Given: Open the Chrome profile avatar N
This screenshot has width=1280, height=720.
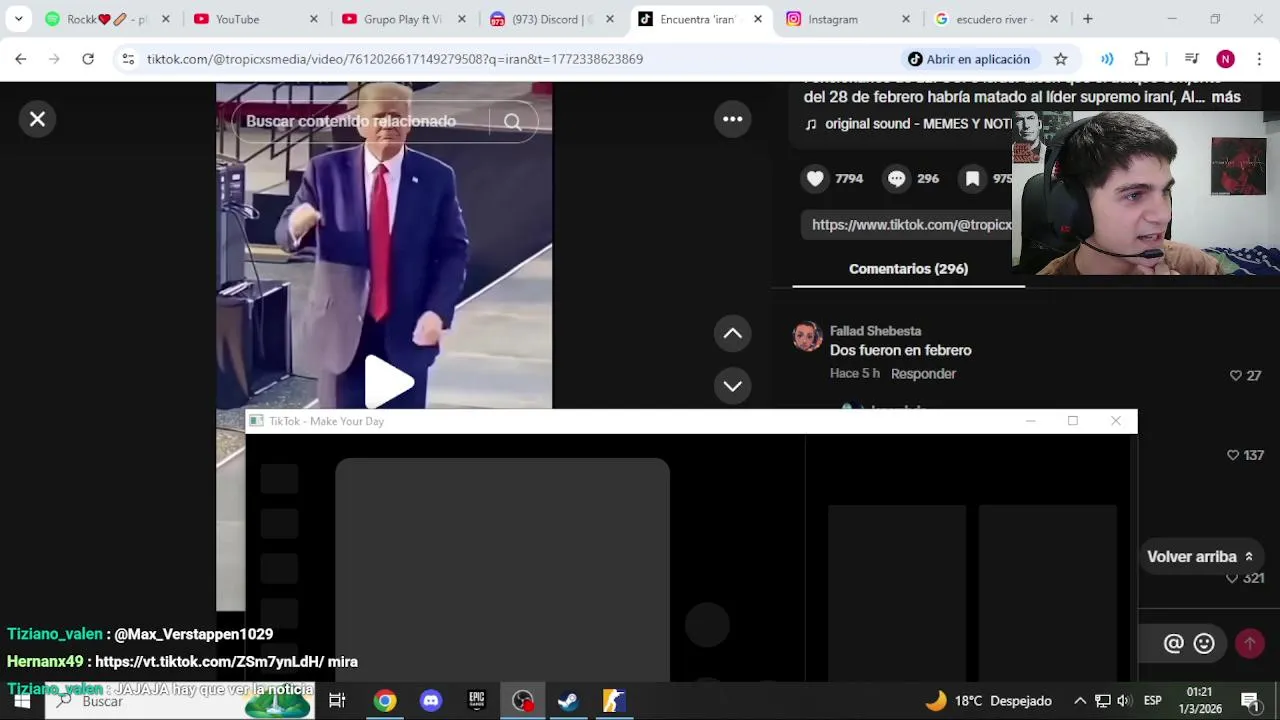Looking at the screenshot, I should 1225,59.
